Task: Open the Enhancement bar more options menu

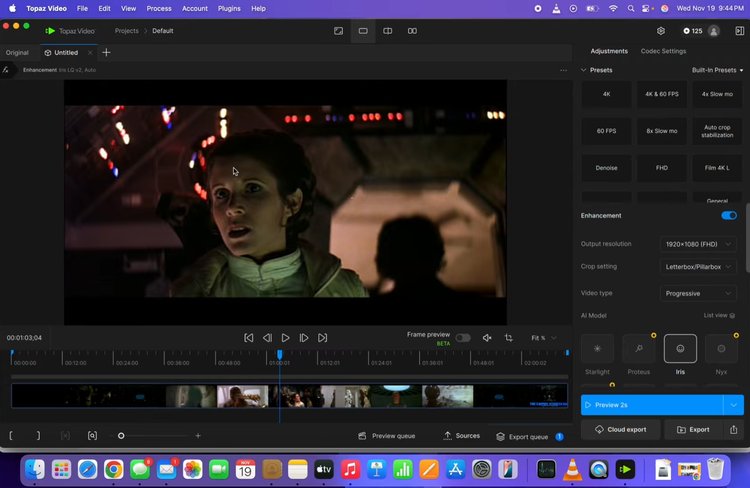Action: (x=563, y=70)
